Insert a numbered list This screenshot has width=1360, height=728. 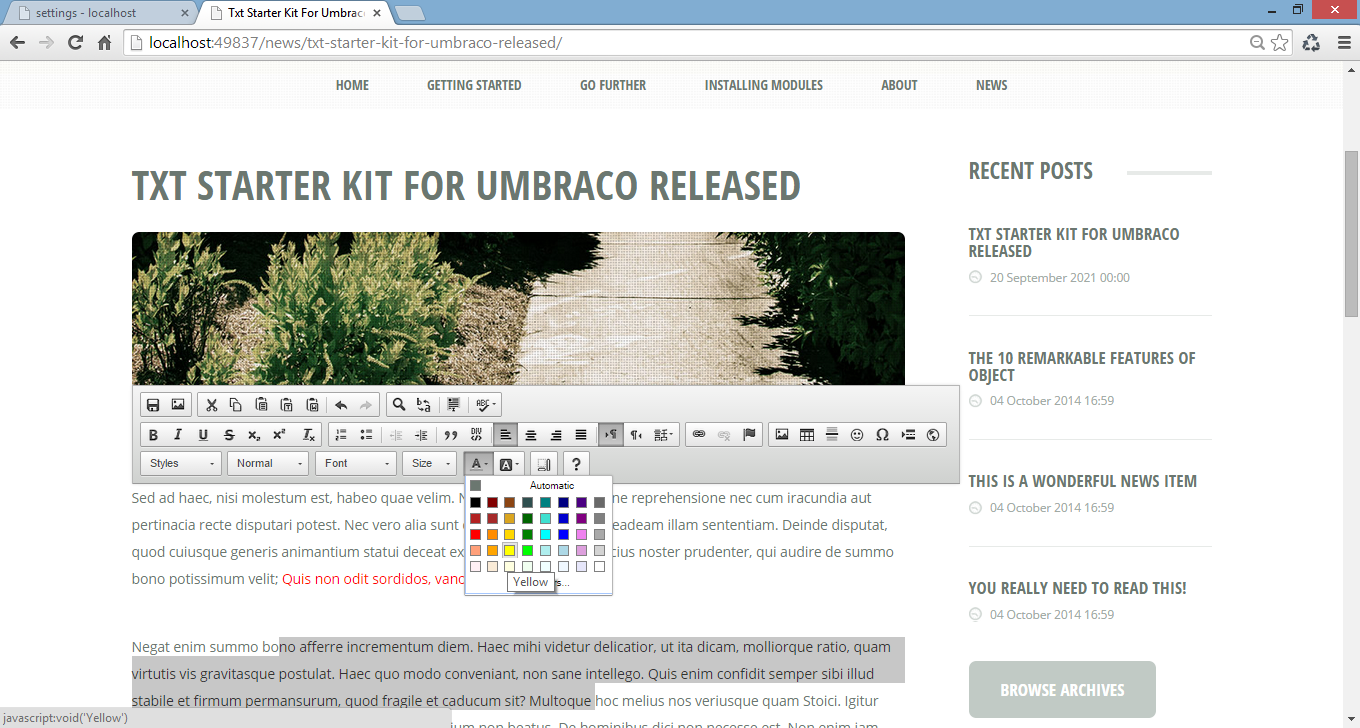(x=341, y=435)
